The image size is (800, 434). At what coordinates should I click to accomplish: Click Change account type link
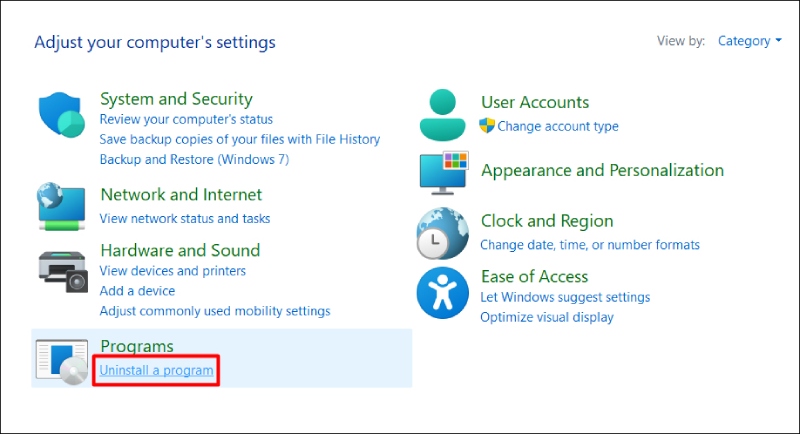[x=558, y=126]
